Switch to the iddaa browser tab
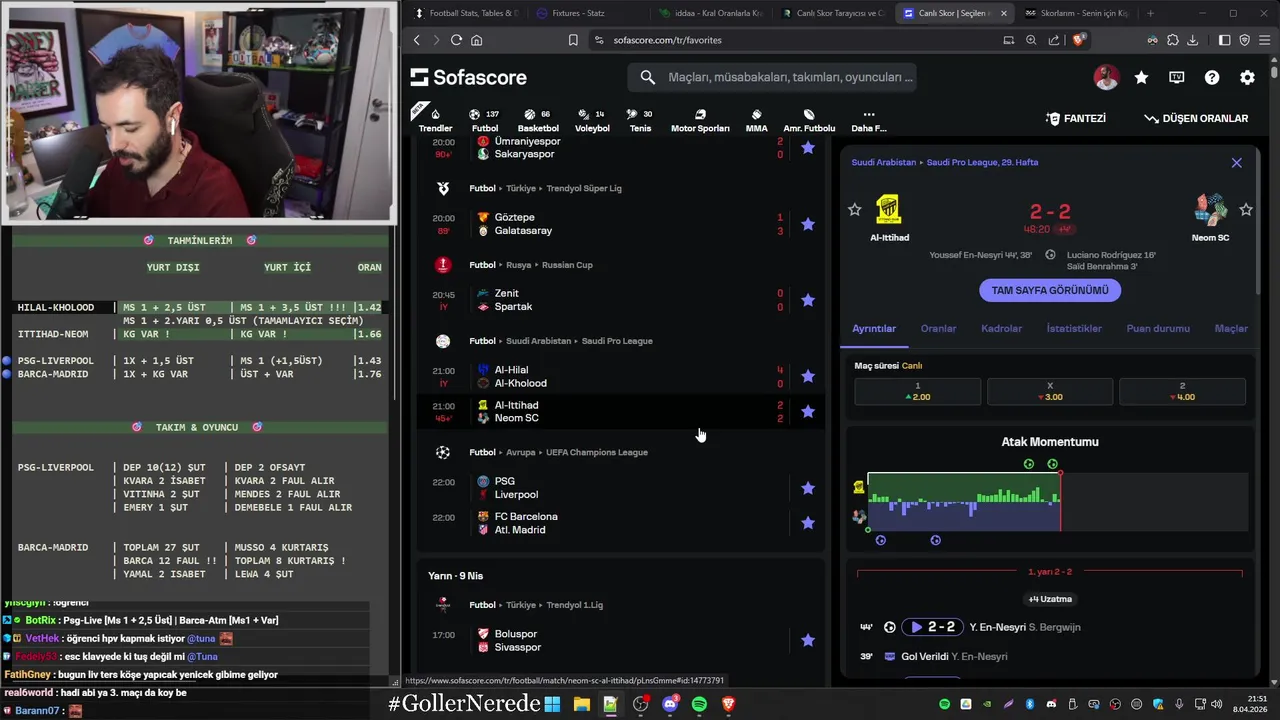The height and width of the screenshot is (720, 1280). pyautogui.click(x=710, y=13)
